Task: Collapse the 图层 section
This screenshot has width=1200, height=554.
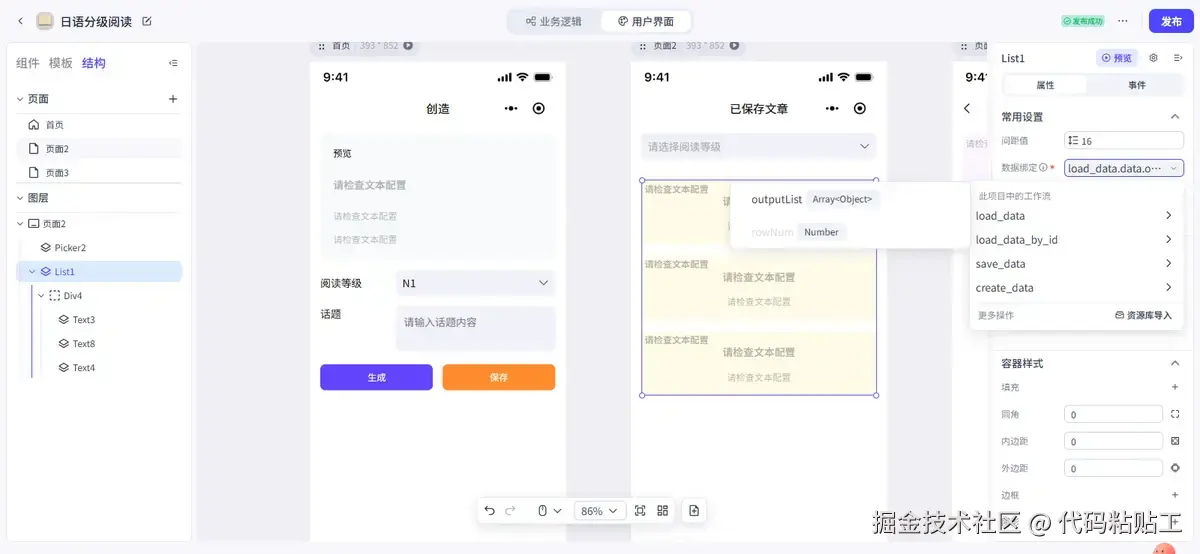Action: [19, 198]
